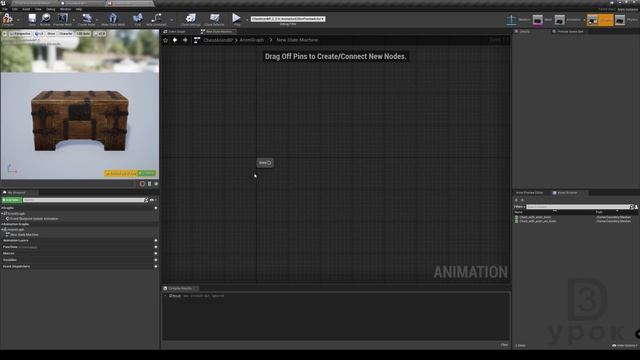640x360 pixels.
Task: Open viewport options dropdown arrow in preview
Action: pyautogui.click(x=4, y=34)
